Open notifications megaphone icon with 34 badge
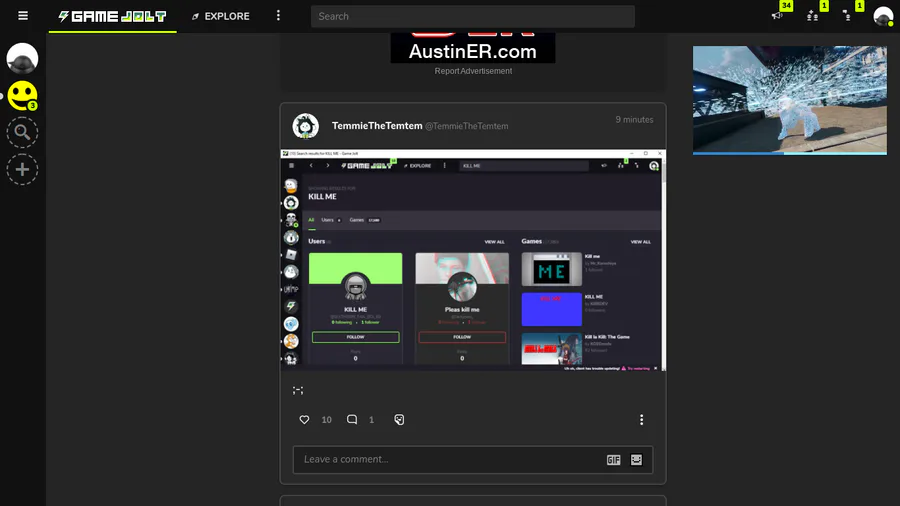 (x=778, y=15)
